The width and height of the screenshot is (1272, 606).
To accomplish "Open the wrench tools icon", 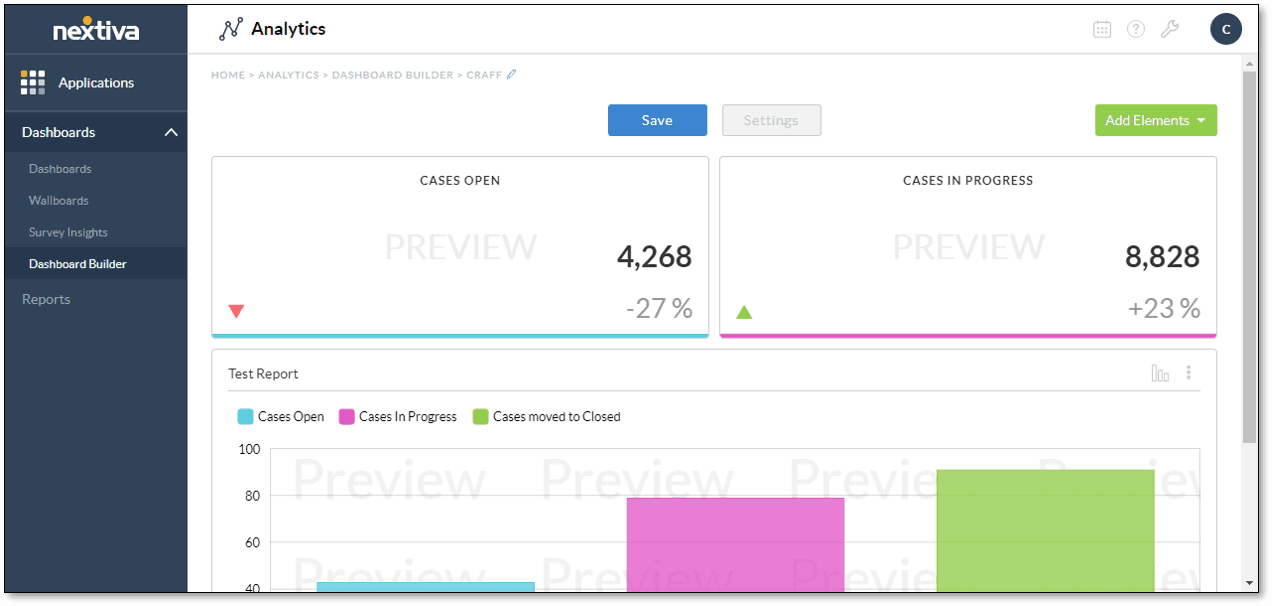I will [1170, 29].
